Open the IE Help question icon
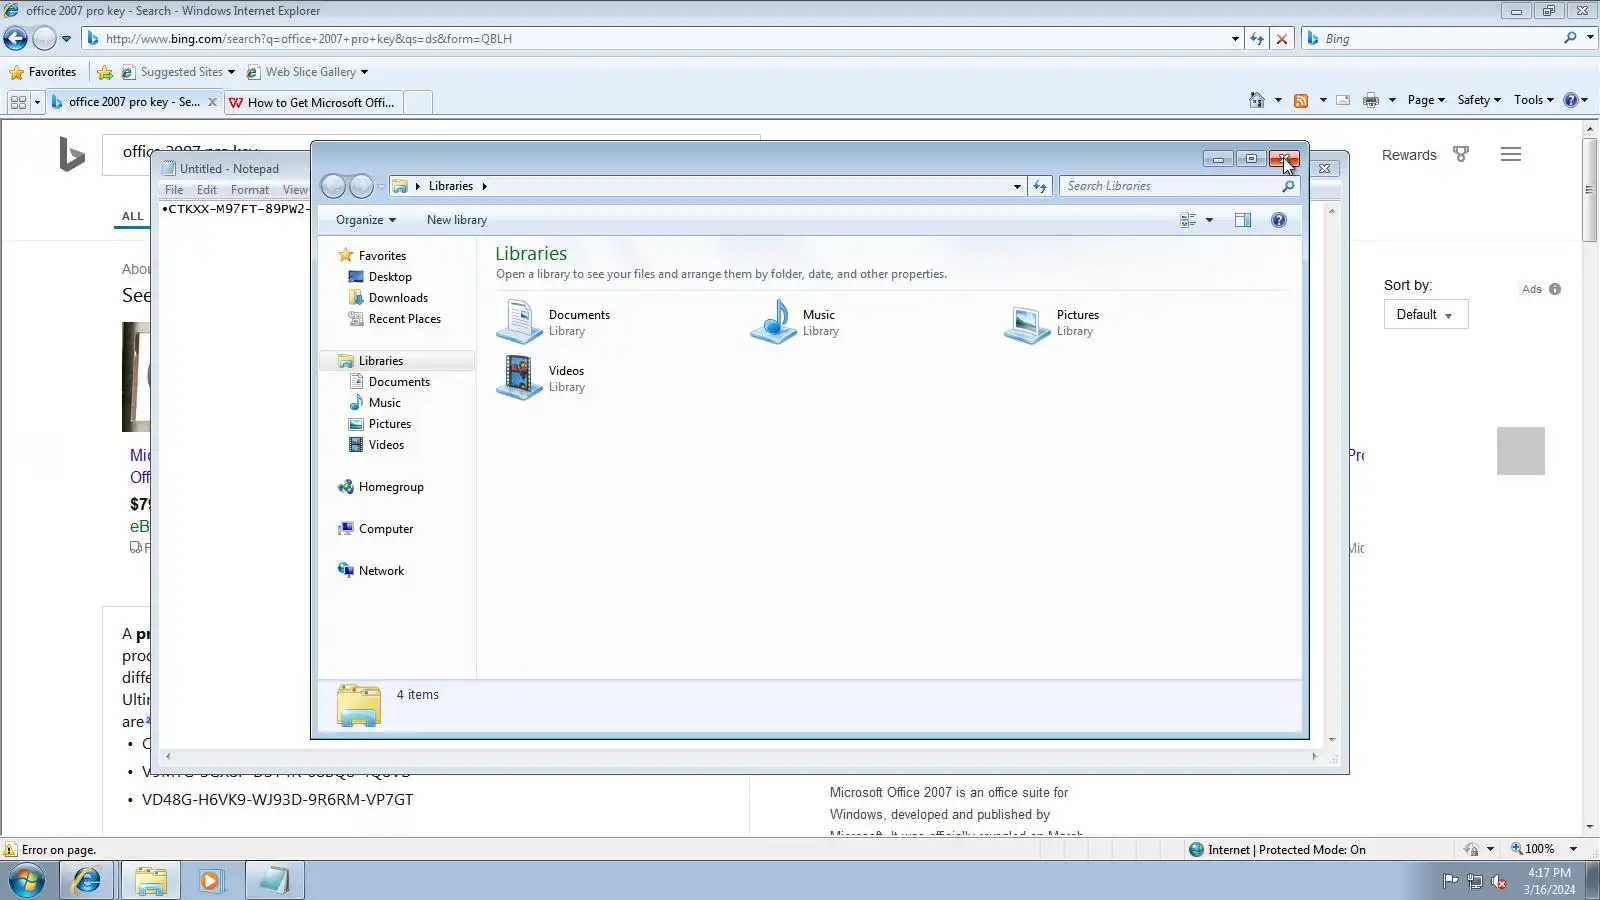1600x900 pixels. tap(1571, 100)
